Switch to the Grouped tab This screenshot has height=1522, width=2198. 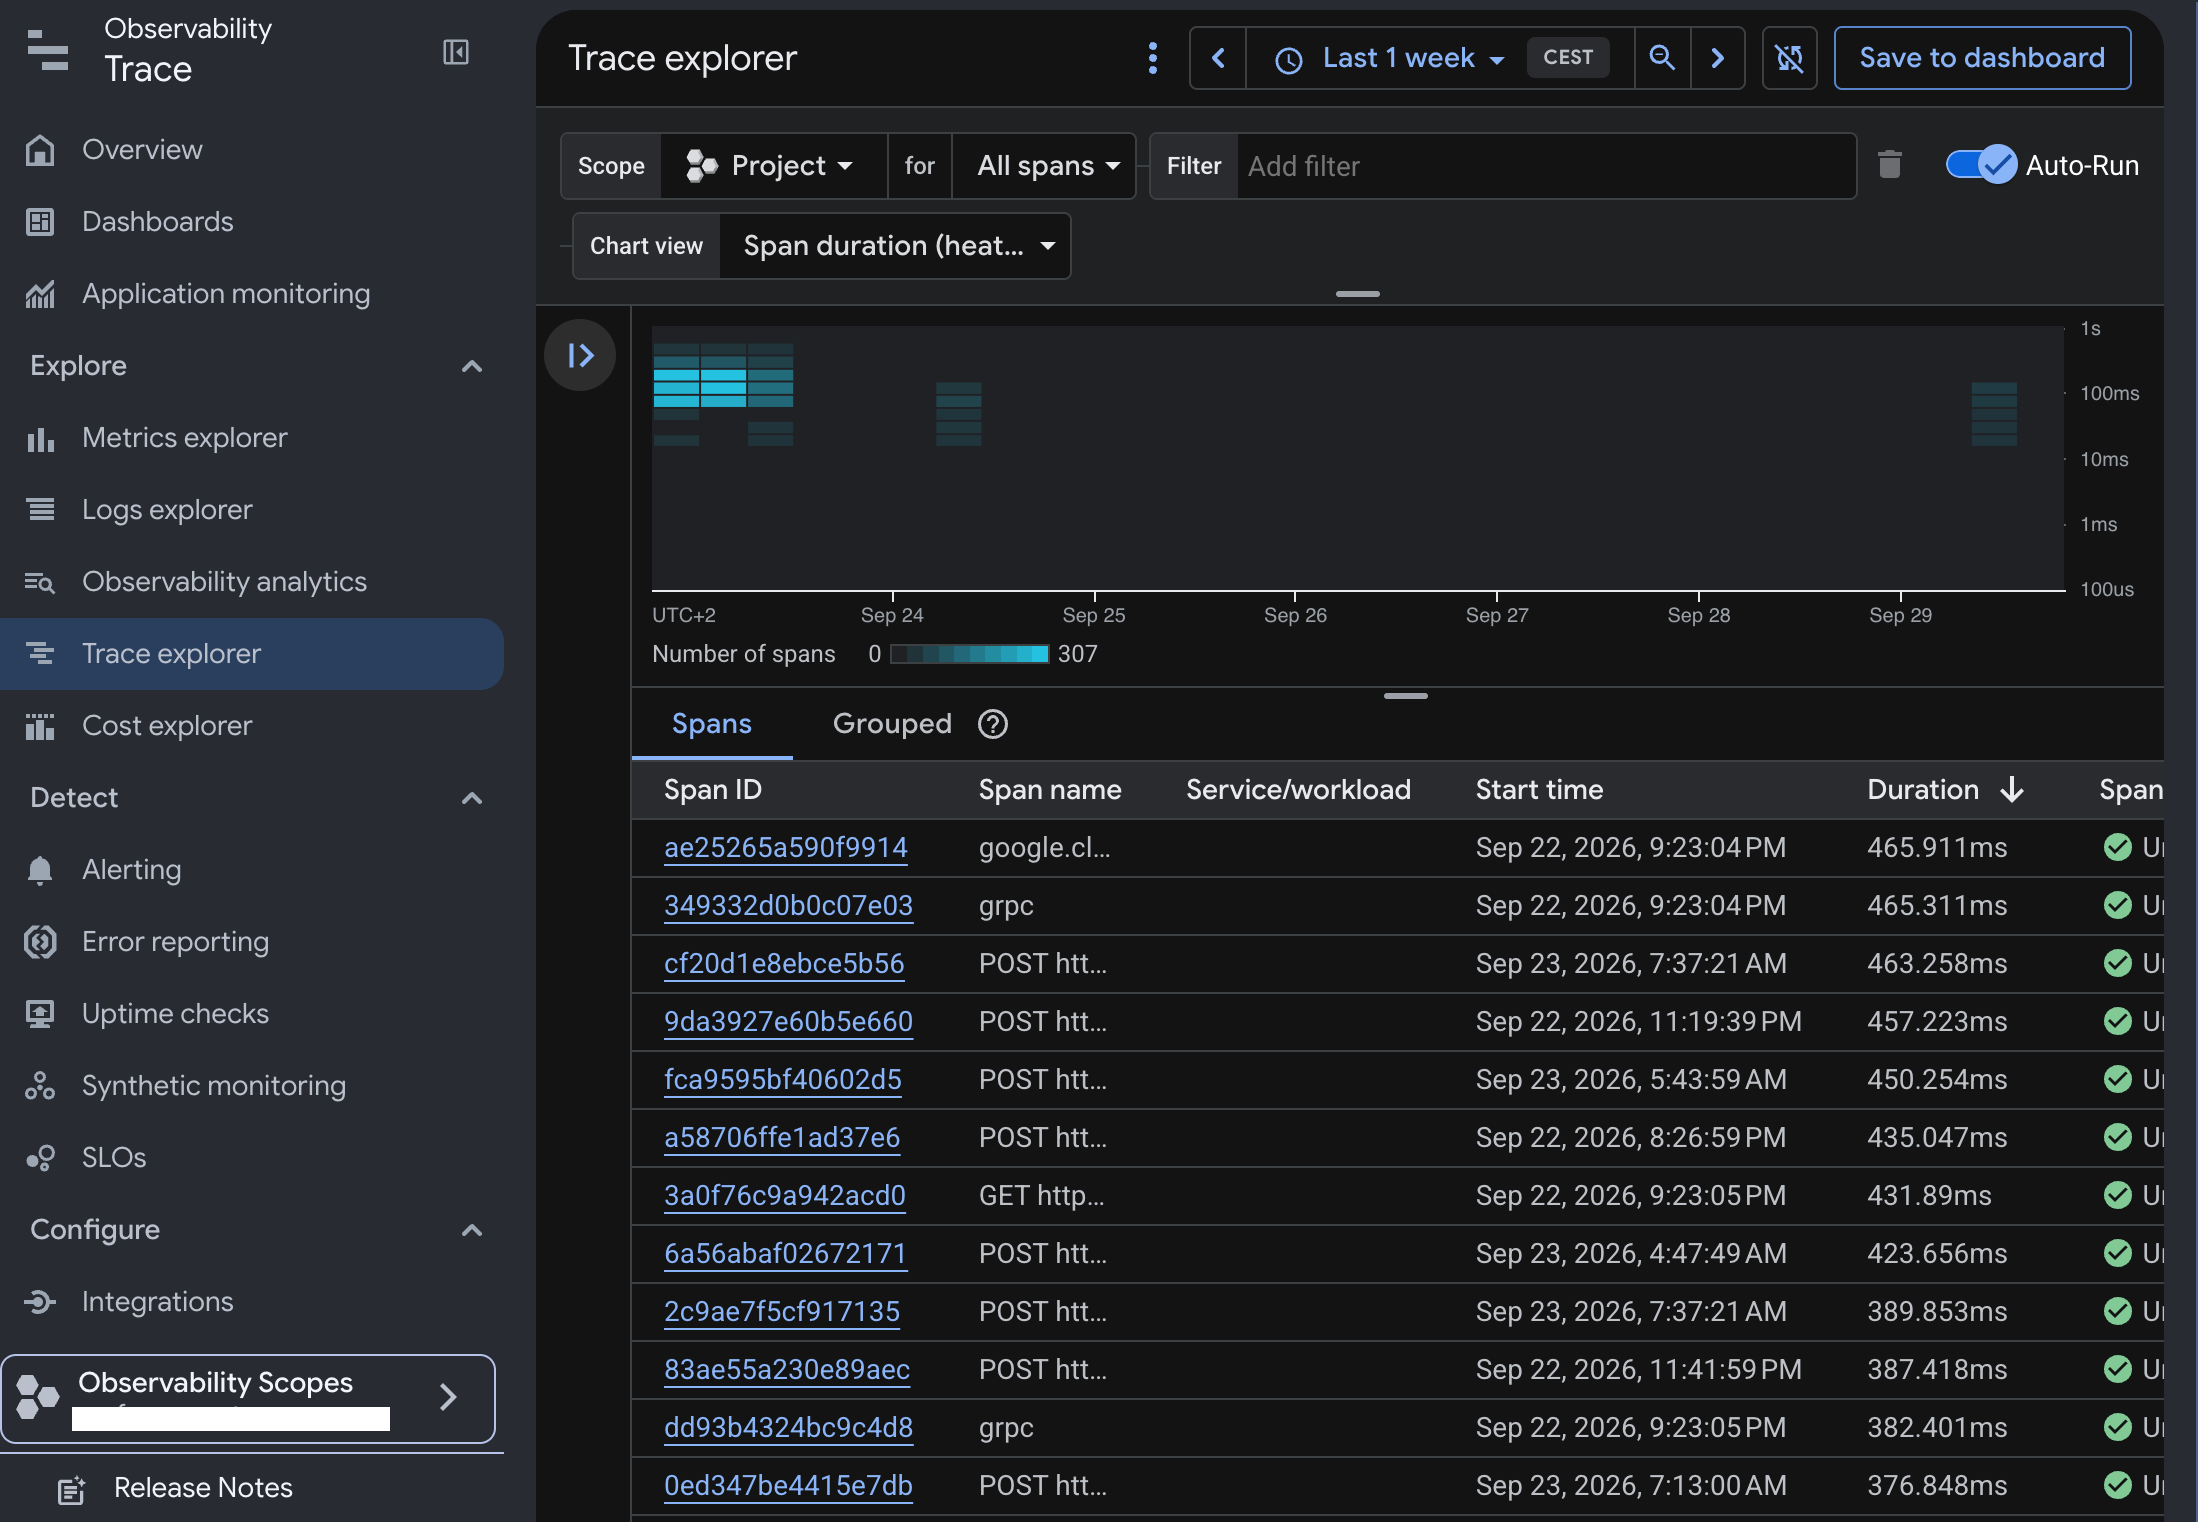(x=892, y=724)
